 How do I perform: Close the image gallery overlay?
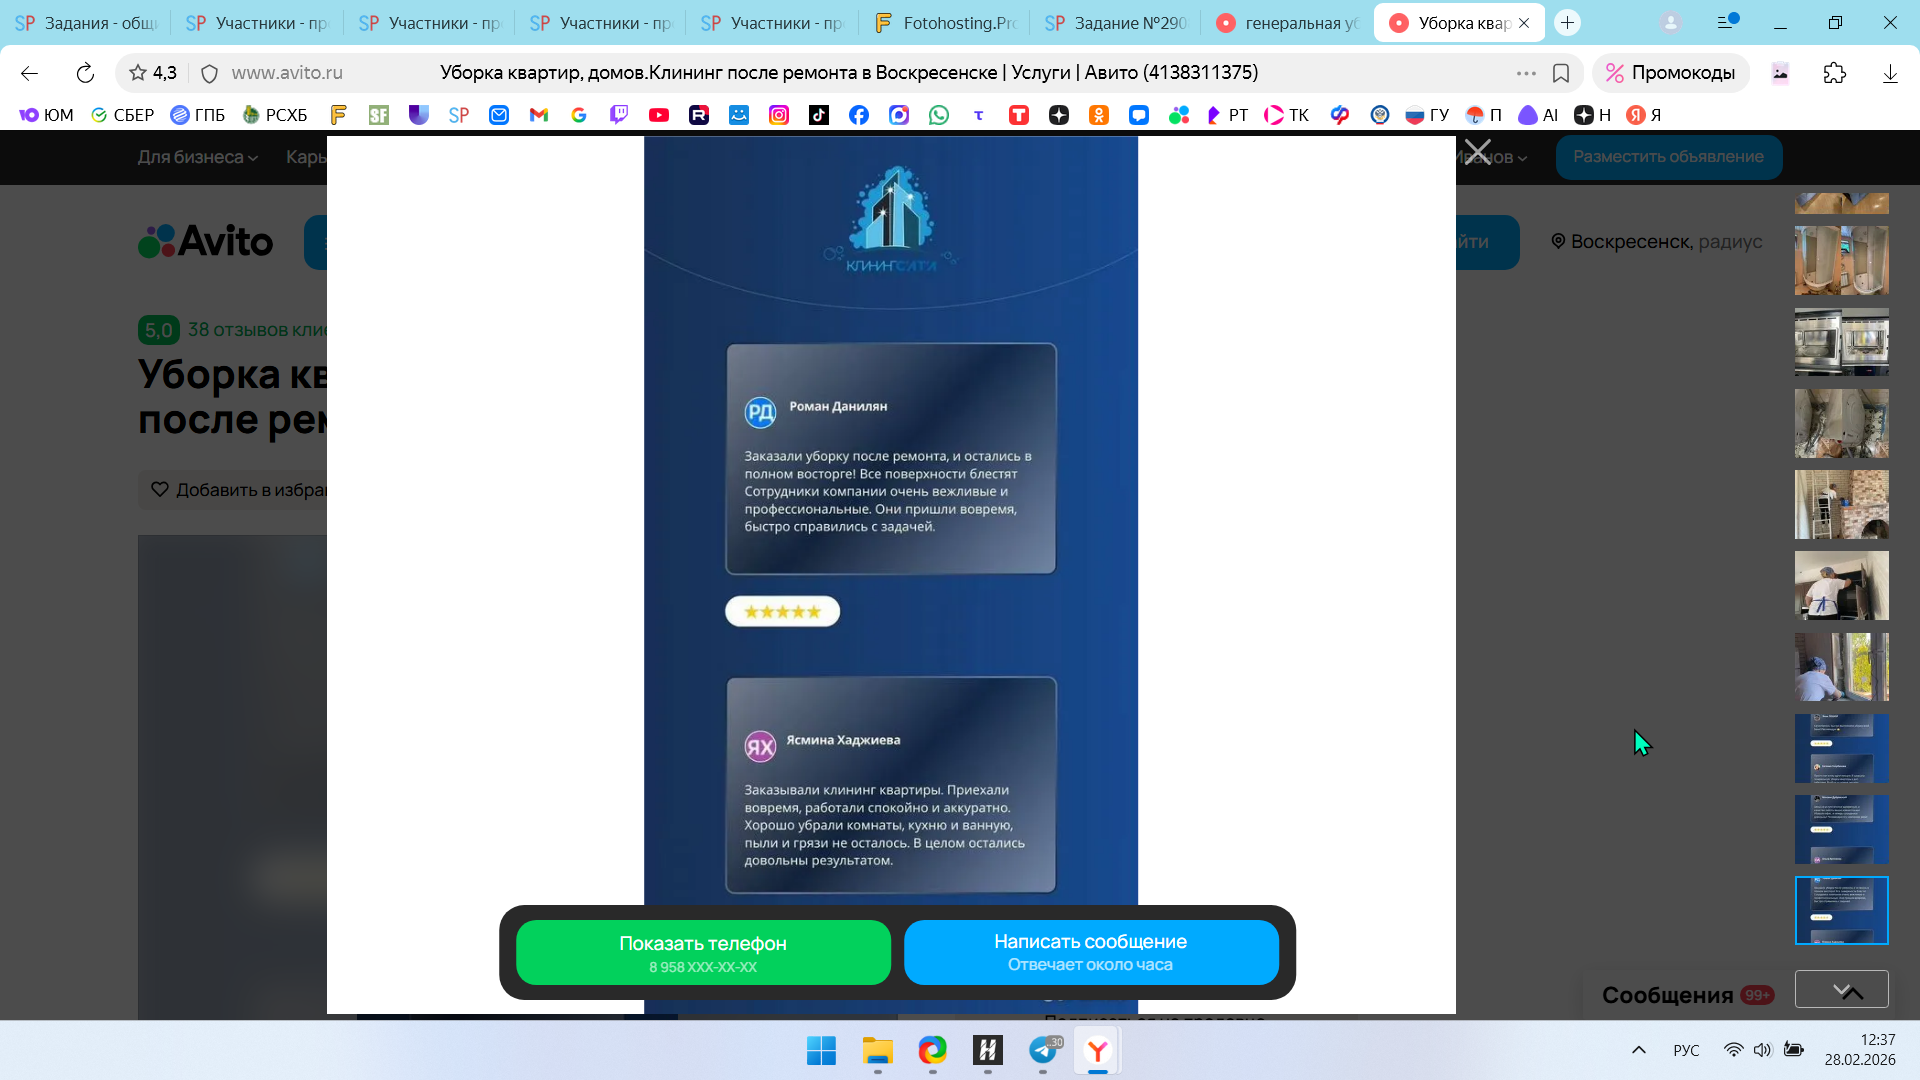coord(1477,153)
